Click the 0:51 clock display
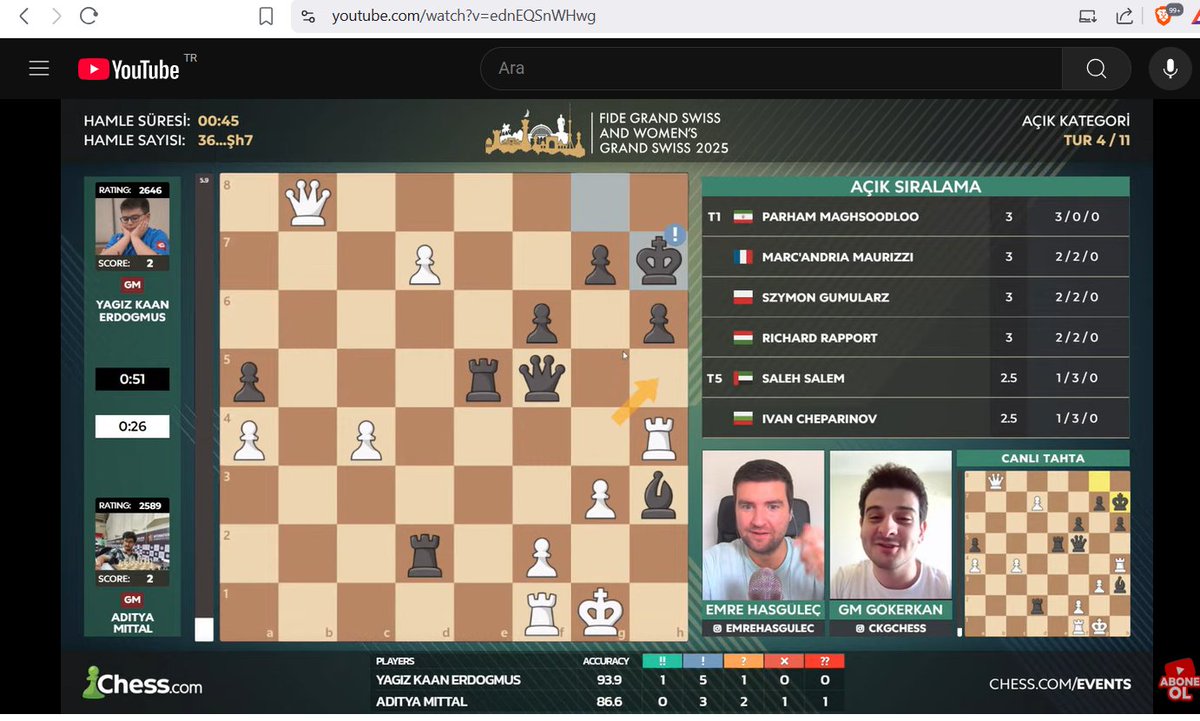The width and height of the screenshot is (1200, 721). (132, 379)
